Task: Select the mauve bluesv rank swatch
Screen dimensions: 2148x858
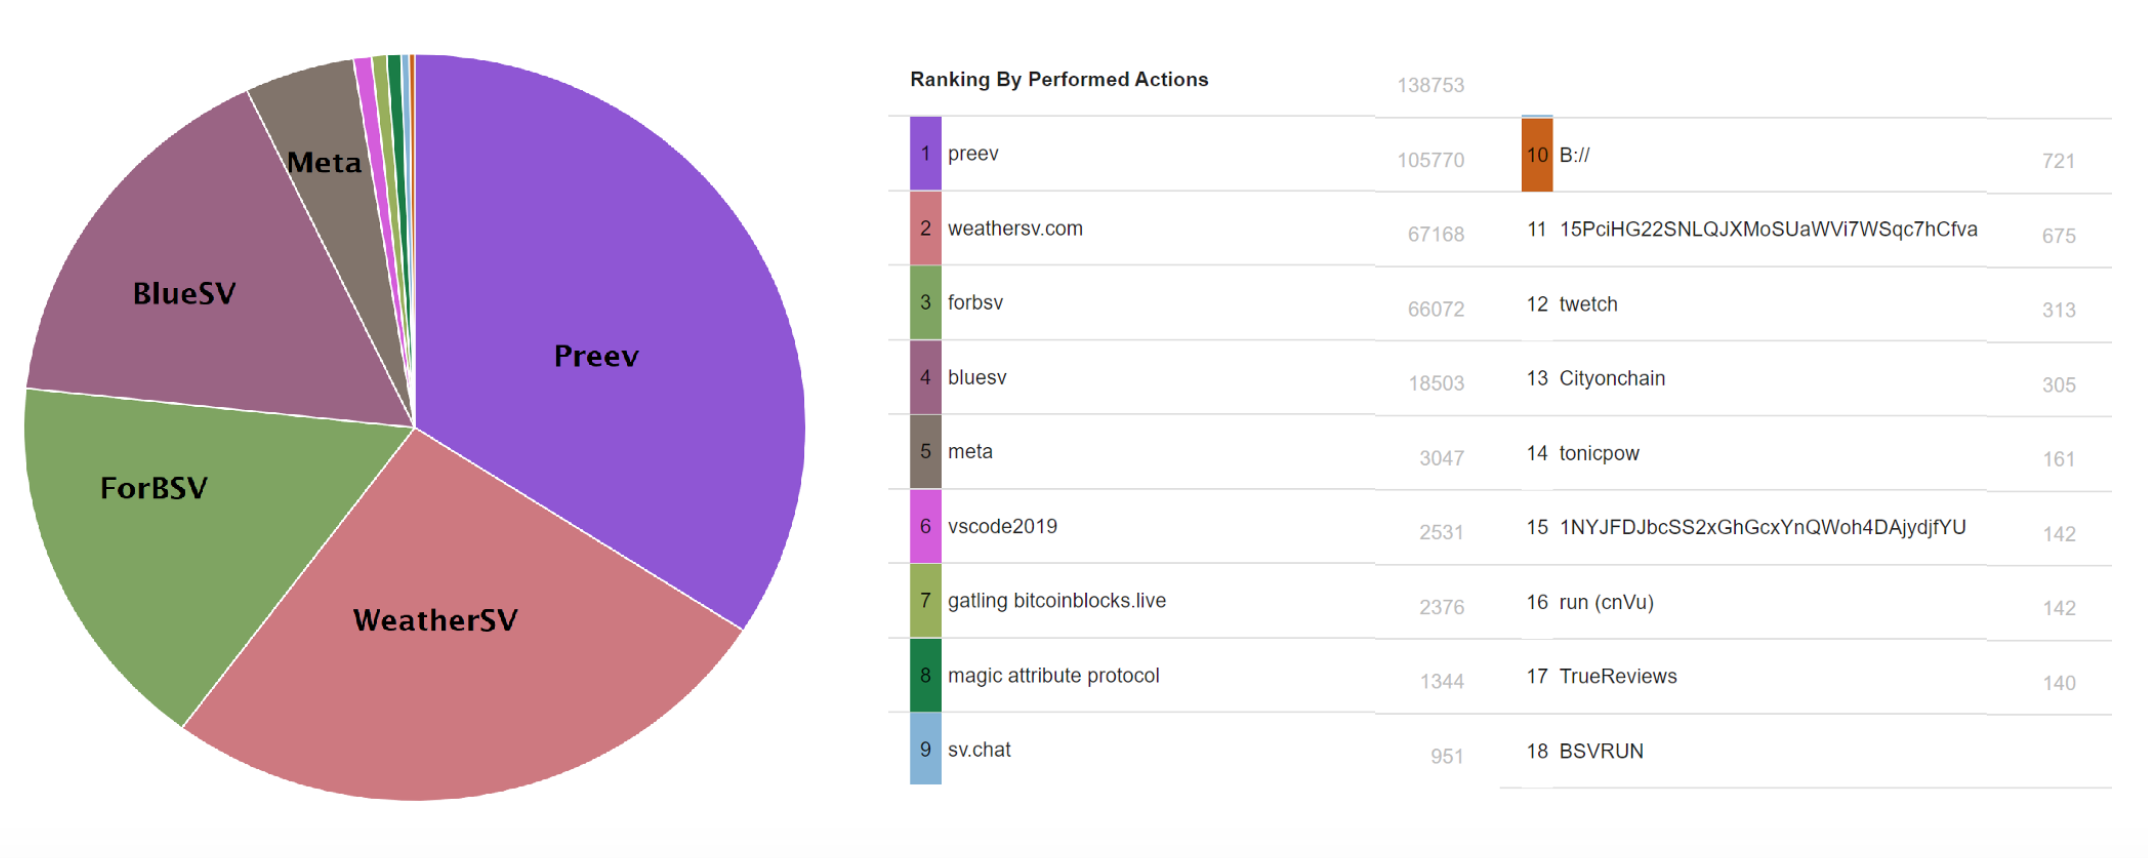Action: [925, 377]
